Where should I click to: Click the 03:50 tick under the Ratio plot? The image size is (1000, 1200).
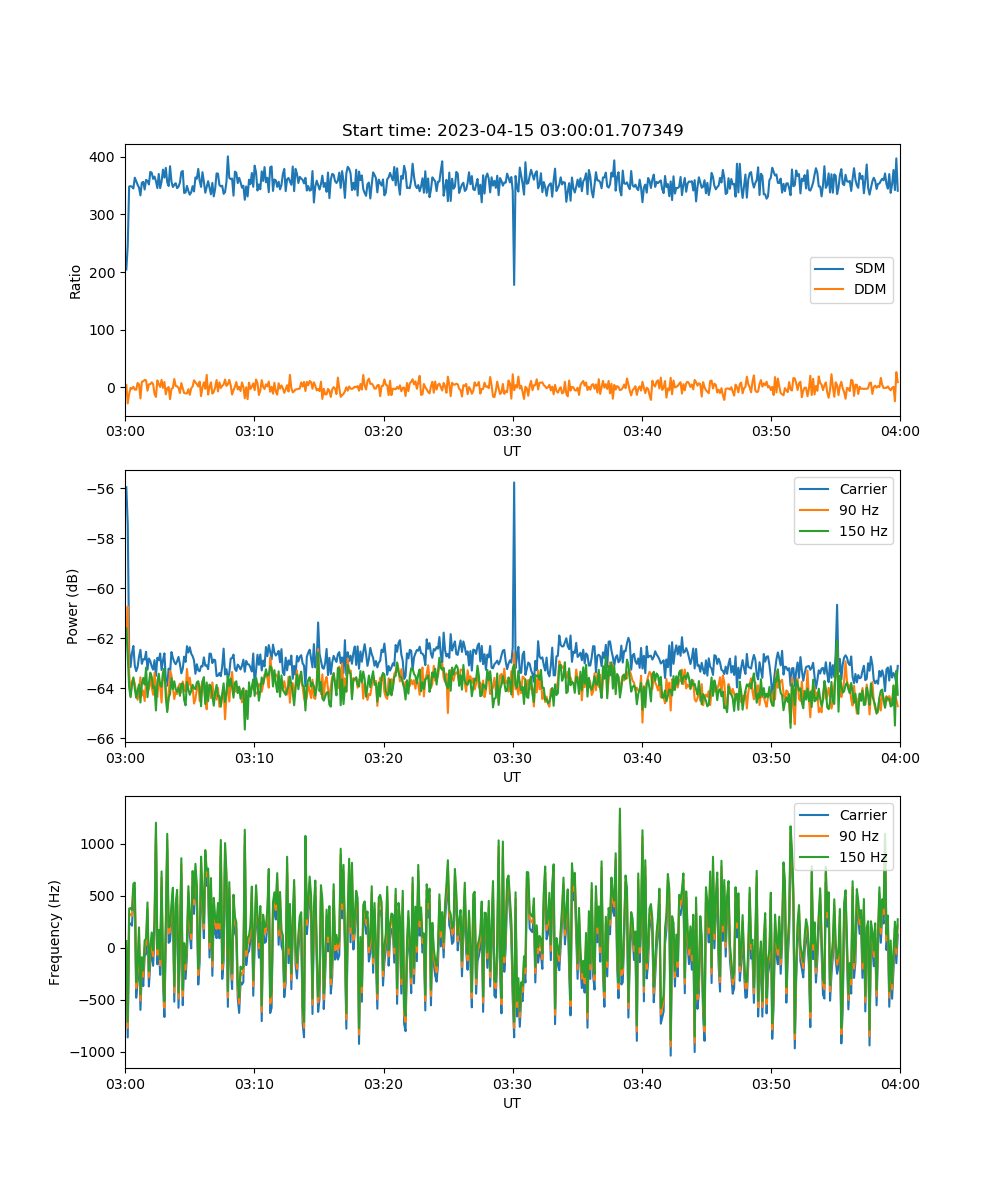(770, 431)
